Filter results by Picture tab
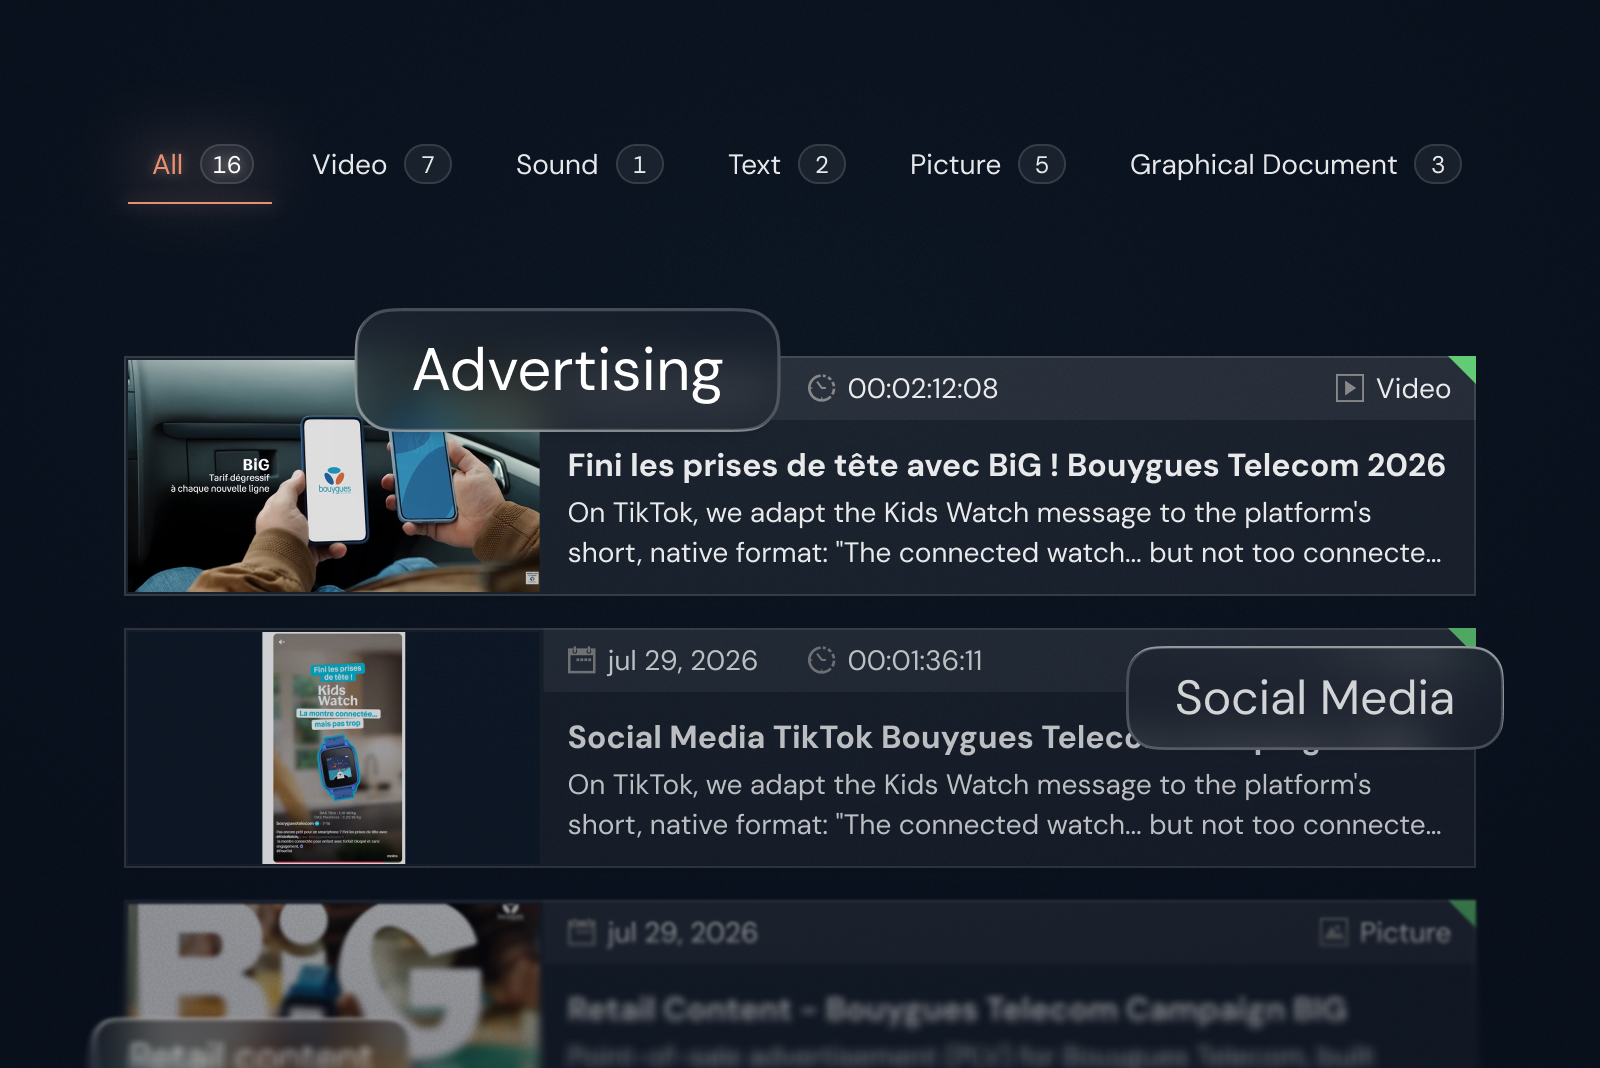 click(x=987, y=165)
